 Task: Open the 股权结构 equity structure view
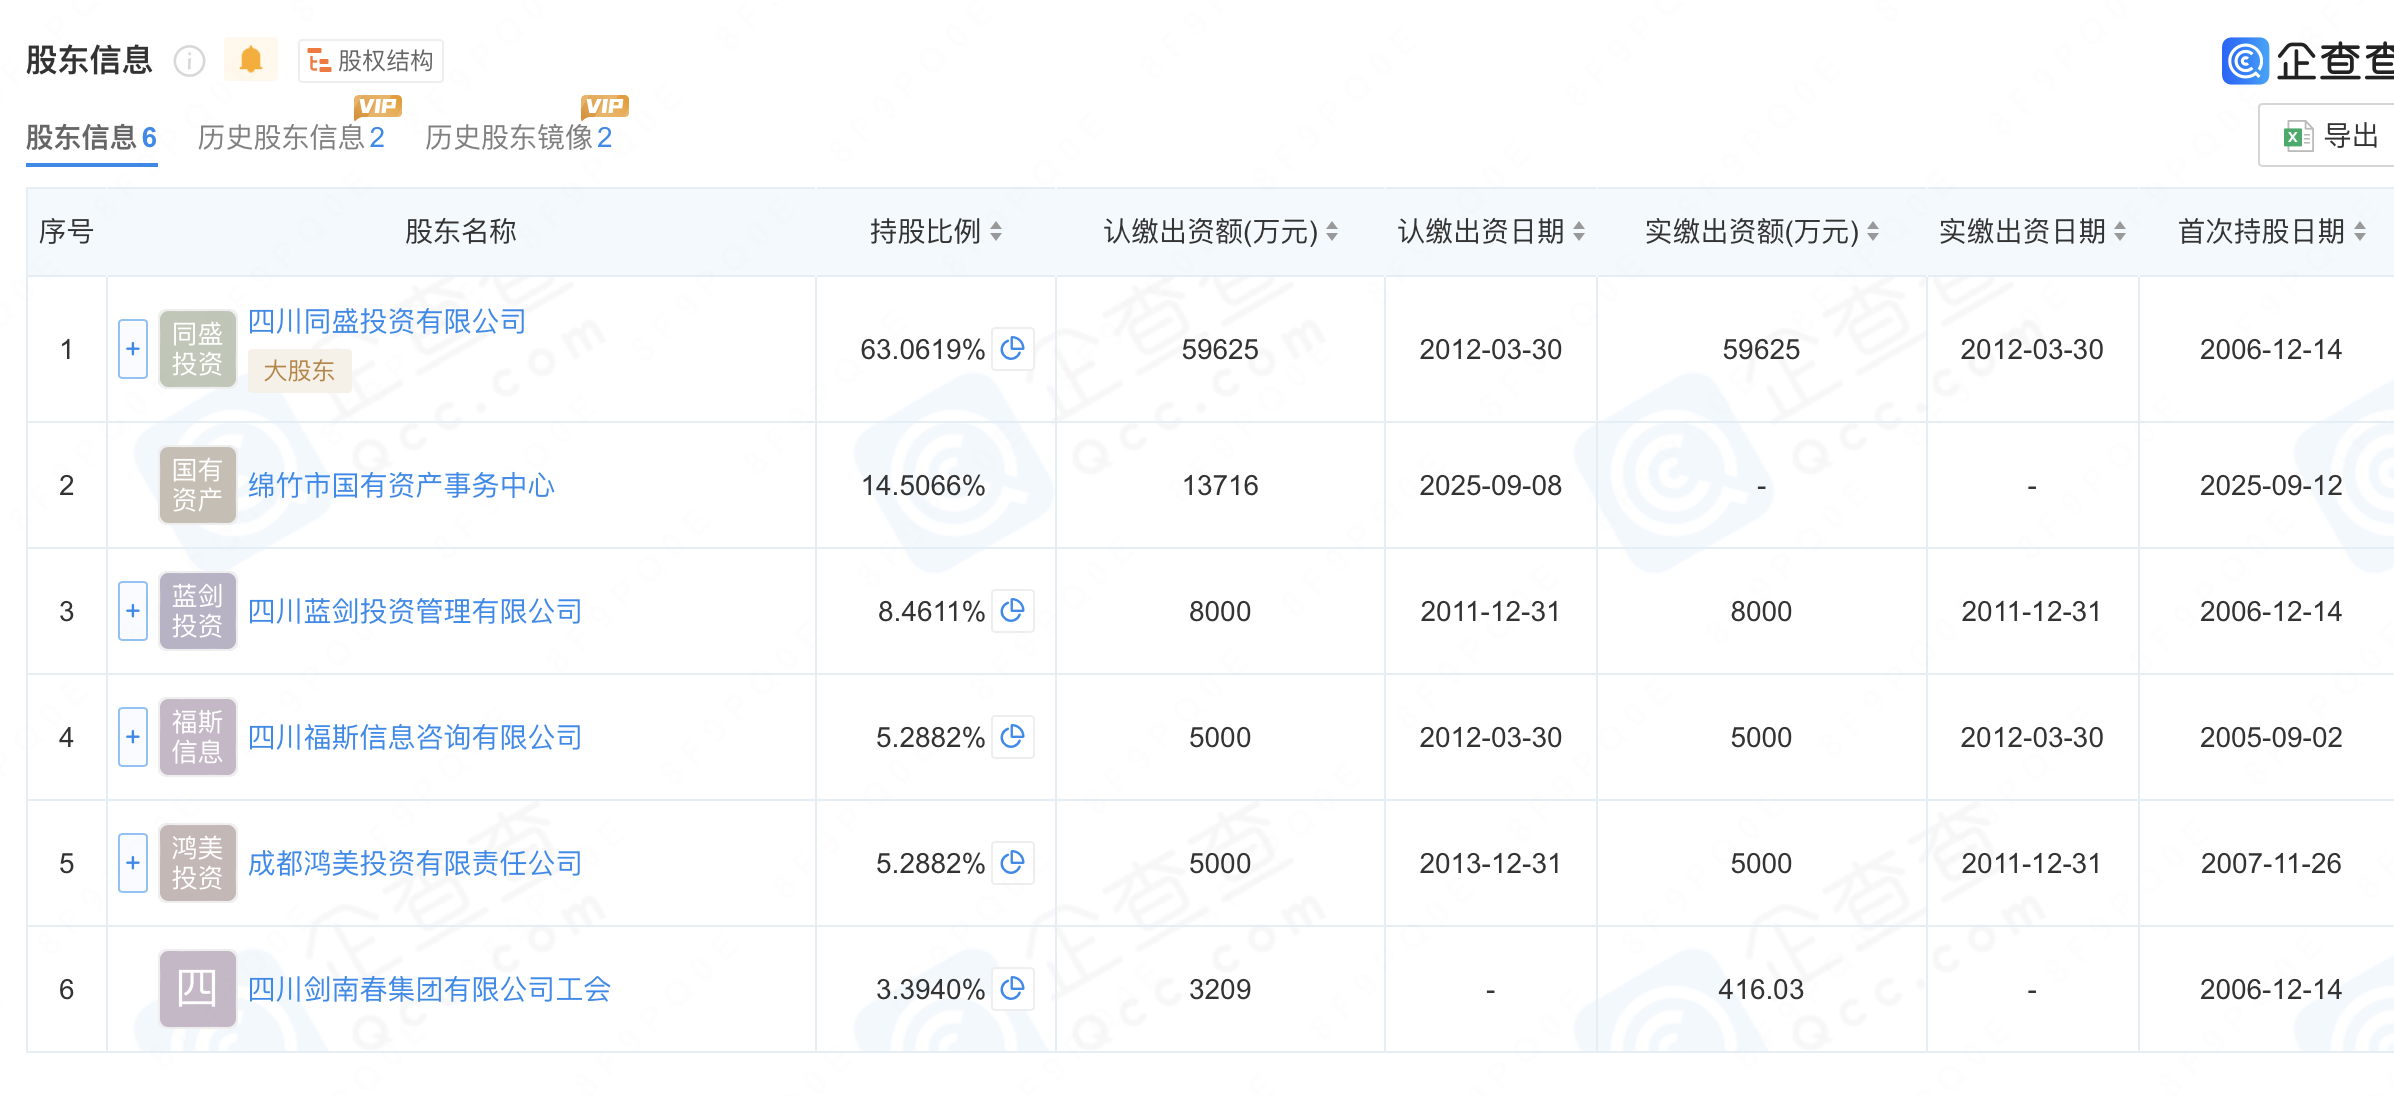click(371, 61)
